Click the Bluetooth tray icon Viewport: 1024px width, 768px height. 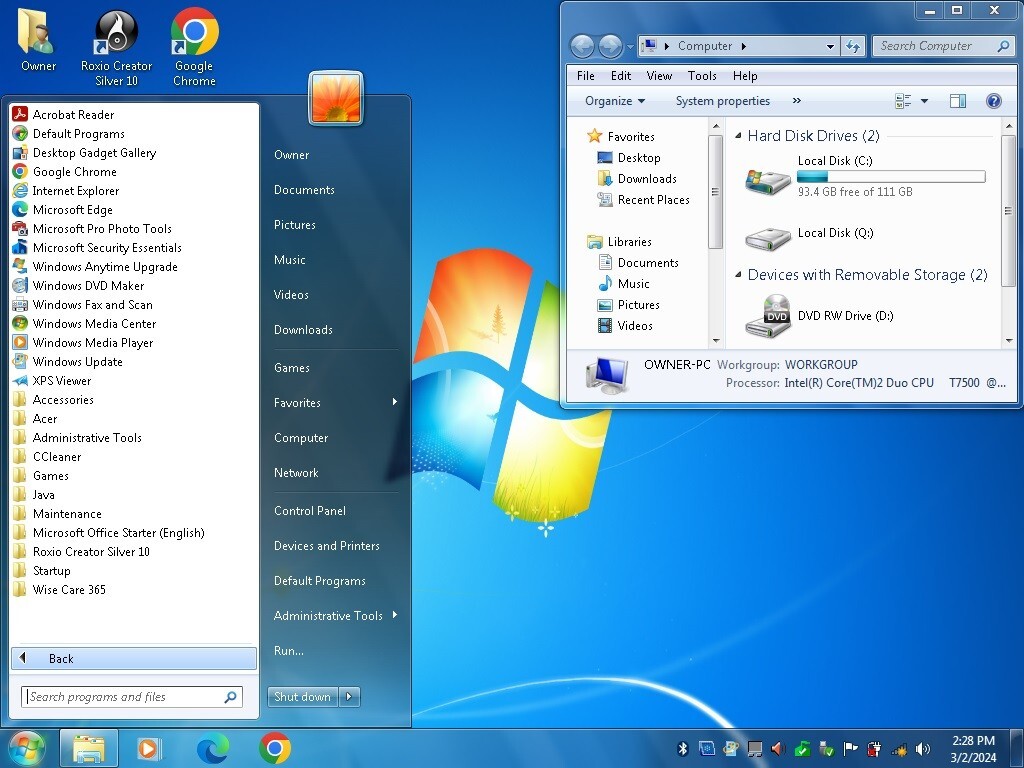point(683,748)
